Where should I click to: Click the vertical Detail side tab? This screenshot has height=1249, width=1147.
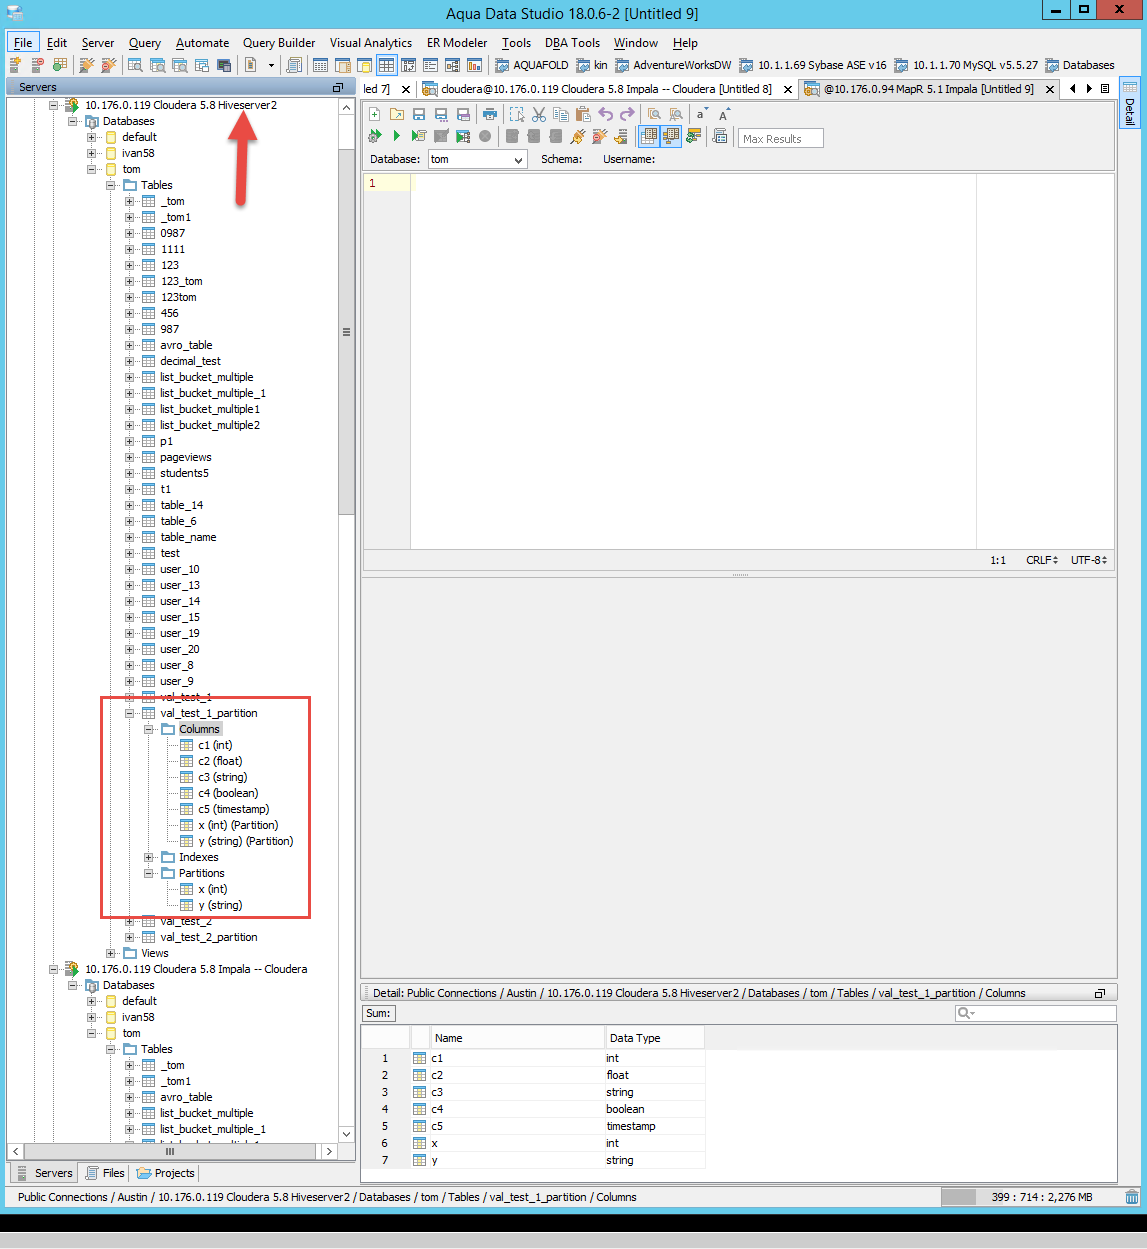pyautogui.click(x=1129, y=104)
